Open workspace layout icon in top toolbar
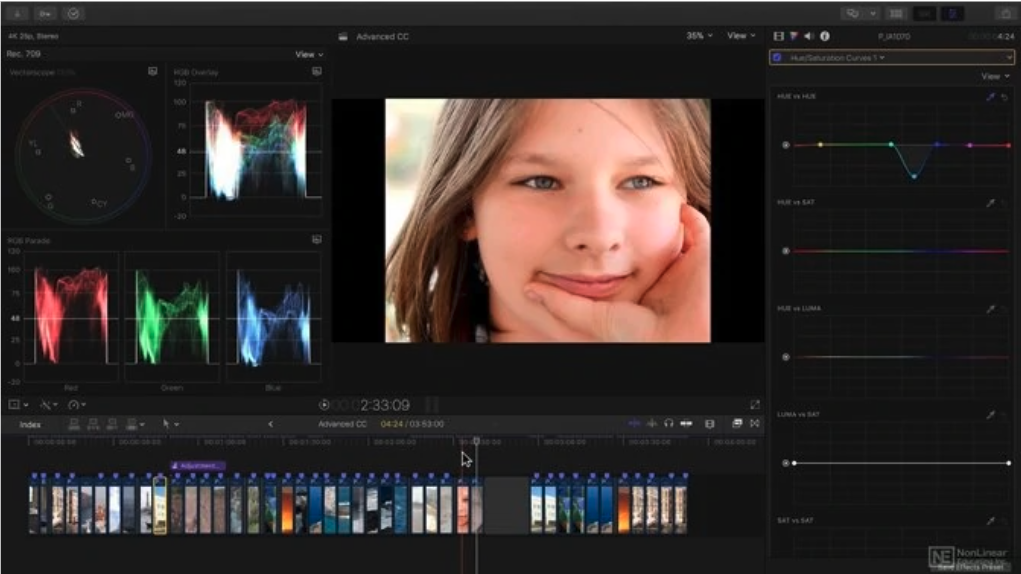Image resolution: width=1021 pixels, height=574 pixels. pyautogui.click(x=852, y=13)
